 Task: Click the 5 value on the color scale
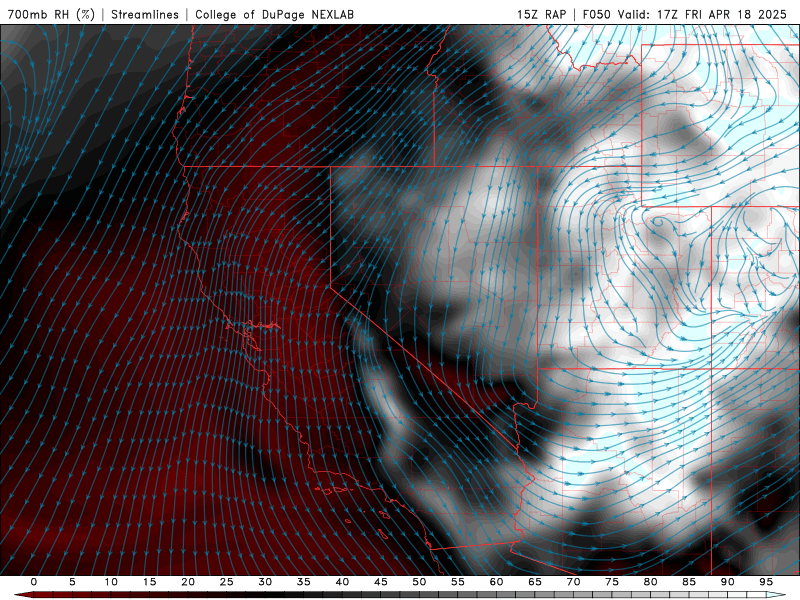72,582
